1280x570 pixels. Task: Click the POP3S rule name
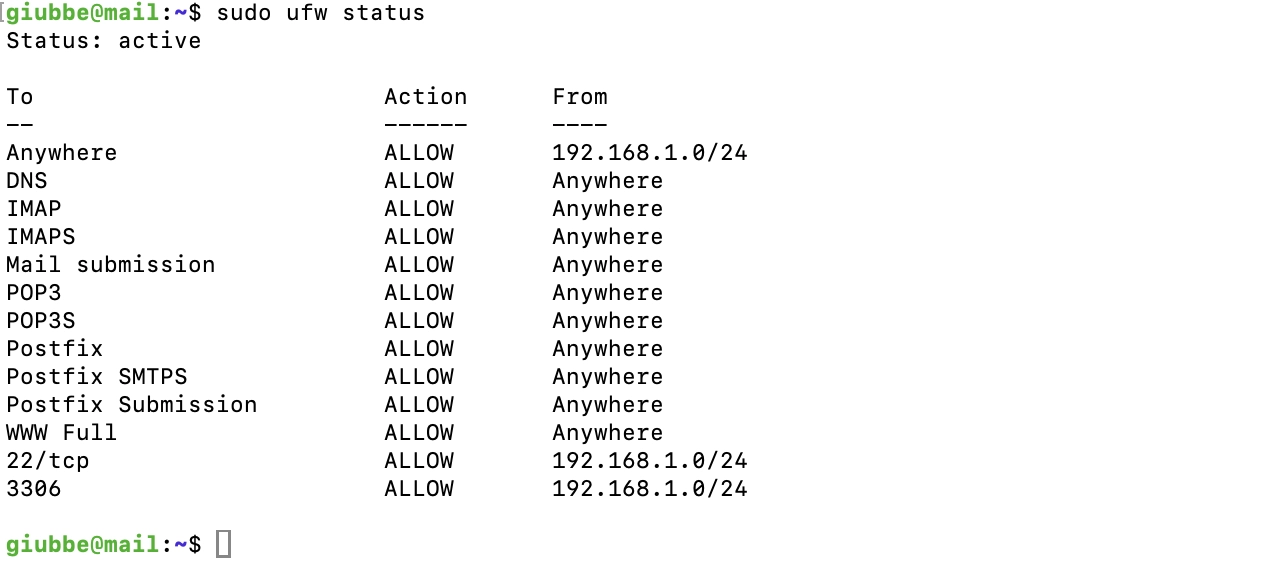click(40, 321)
